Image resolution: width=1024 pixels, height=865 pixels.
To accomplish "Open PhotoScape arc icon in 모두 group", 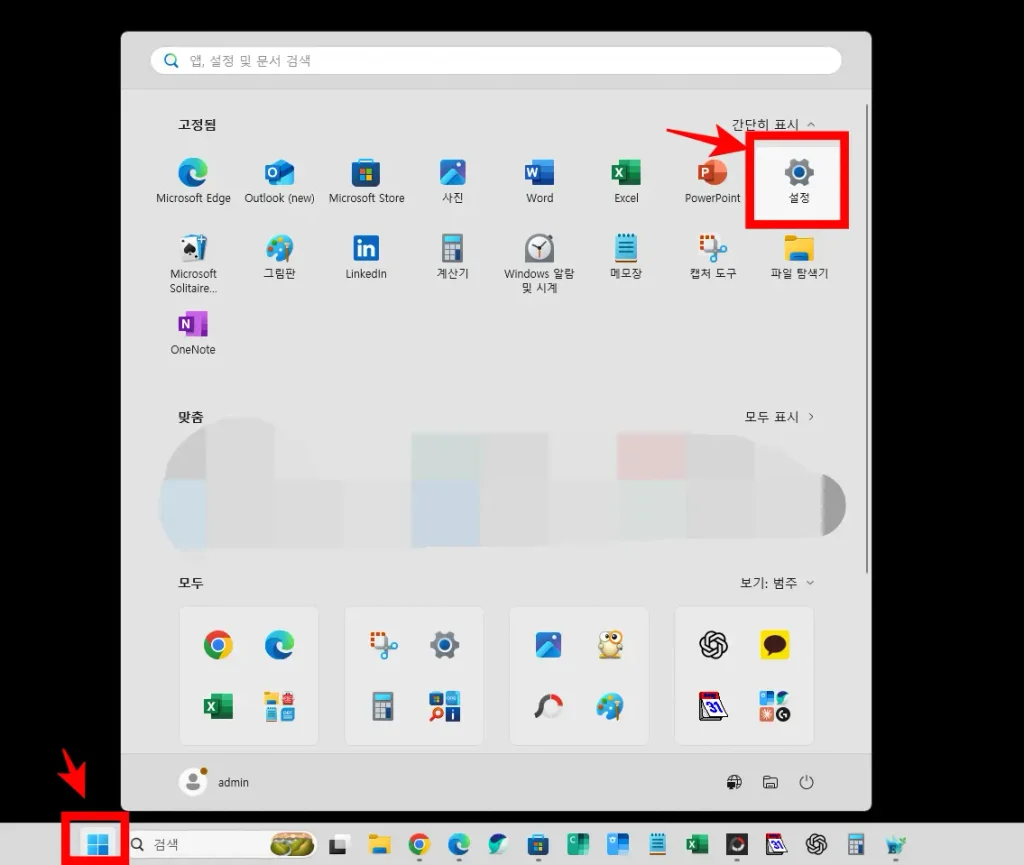I will coord(548,706).
